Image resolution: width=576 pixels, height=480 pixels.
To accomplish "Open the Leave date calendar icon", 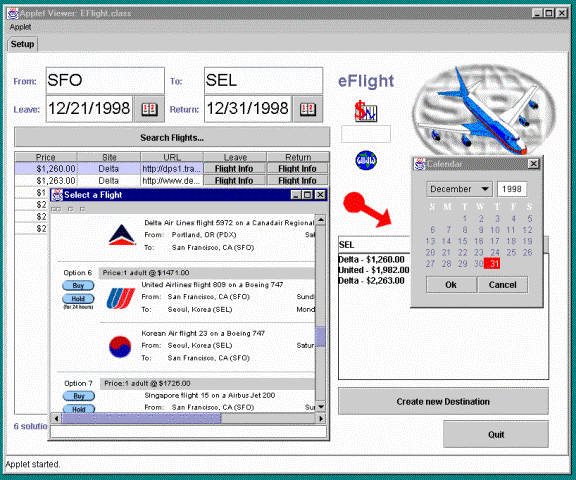I will (149, 109).
